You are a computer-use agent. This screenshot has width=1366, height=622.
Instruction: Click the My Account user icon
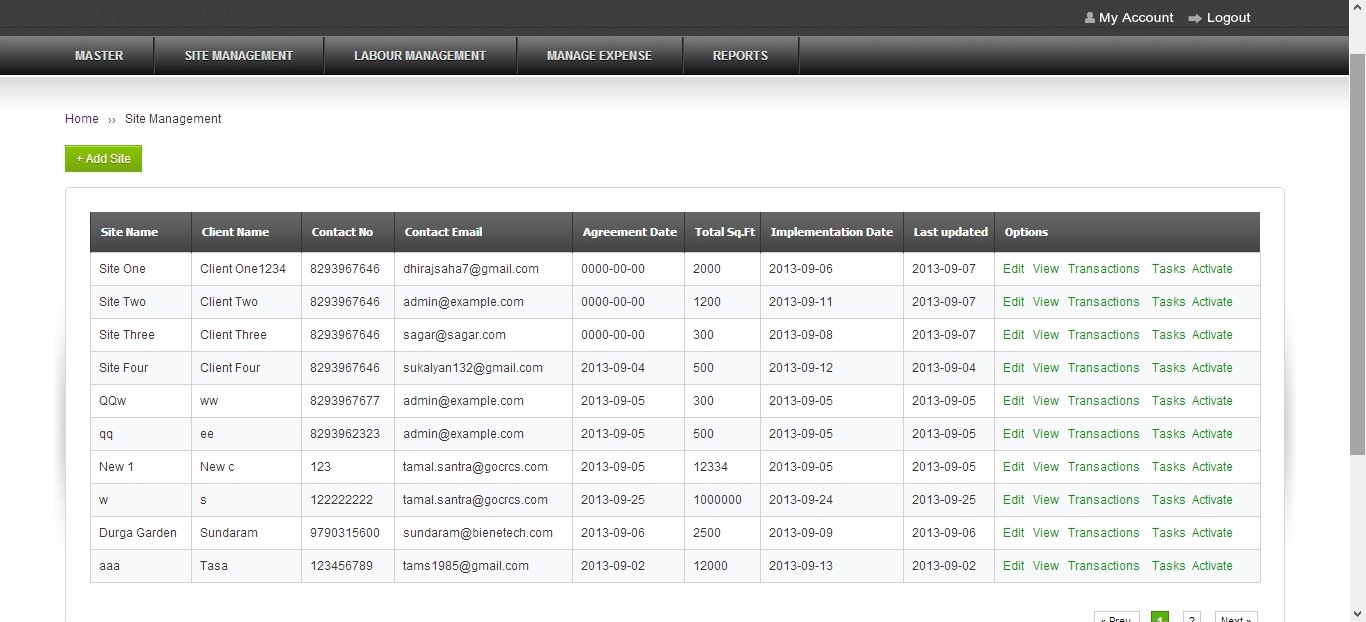coord(1089,18)
